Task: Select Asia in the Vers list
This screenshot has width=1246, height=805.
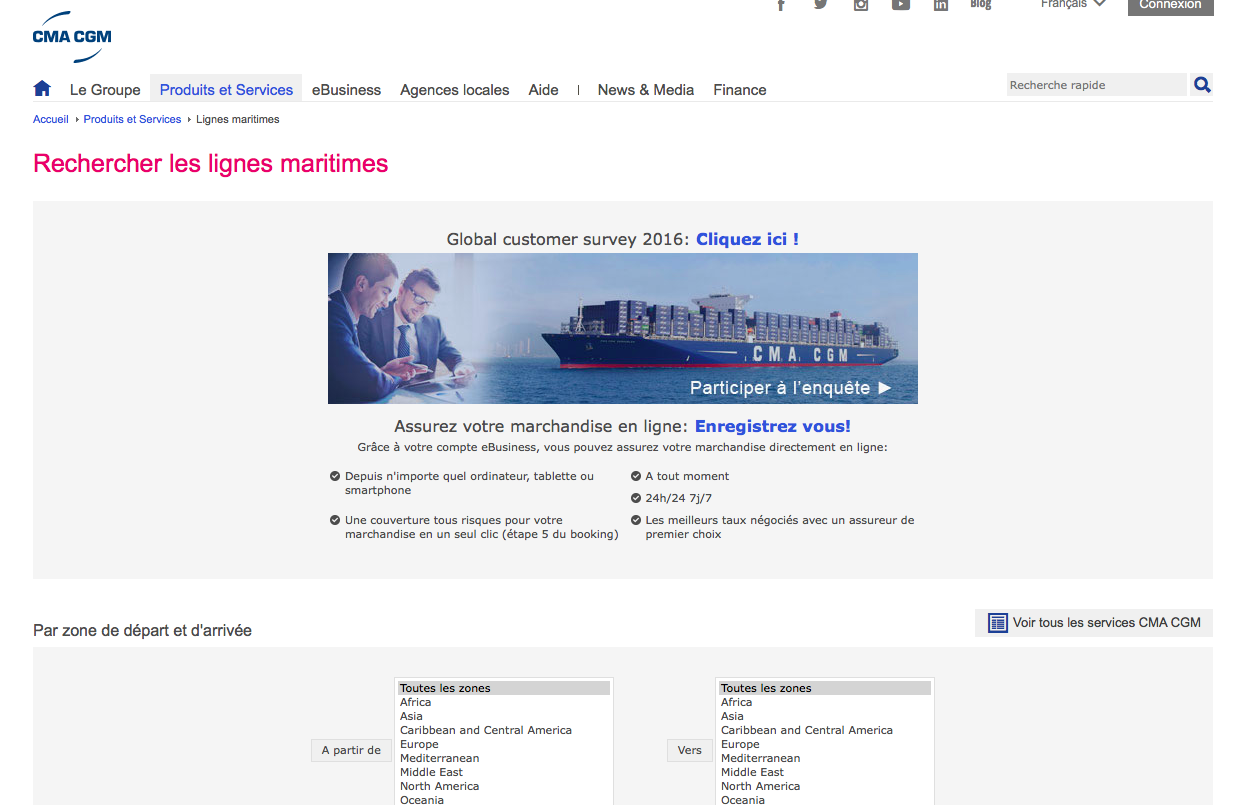Action: click(x=825, y=716)
